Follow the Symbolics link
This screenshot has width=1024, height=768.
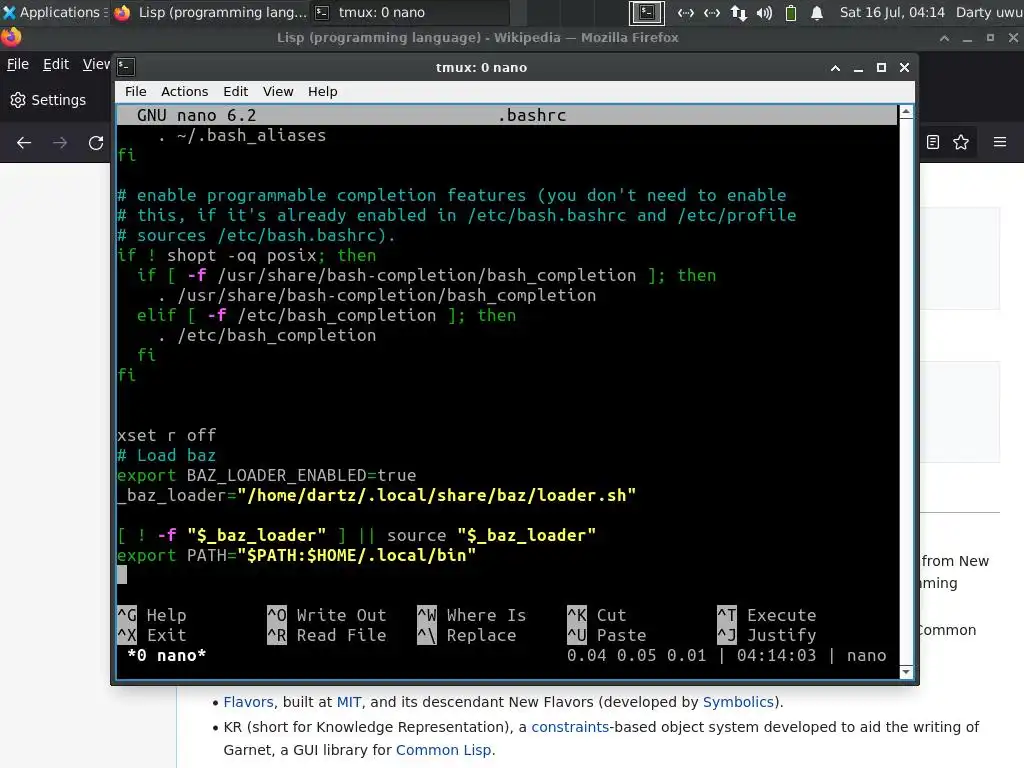click(x=738, y=702)
